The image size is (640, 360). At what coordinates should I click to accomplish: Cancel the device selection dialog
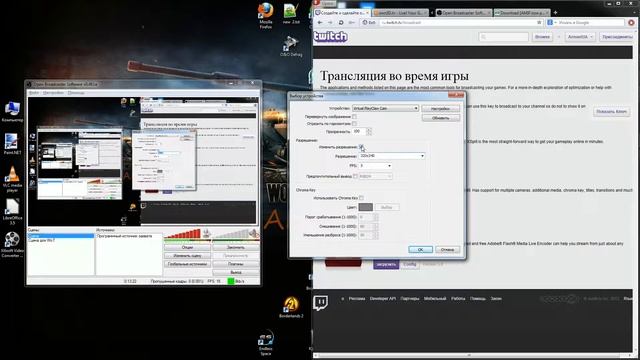(x=448, y=249)
